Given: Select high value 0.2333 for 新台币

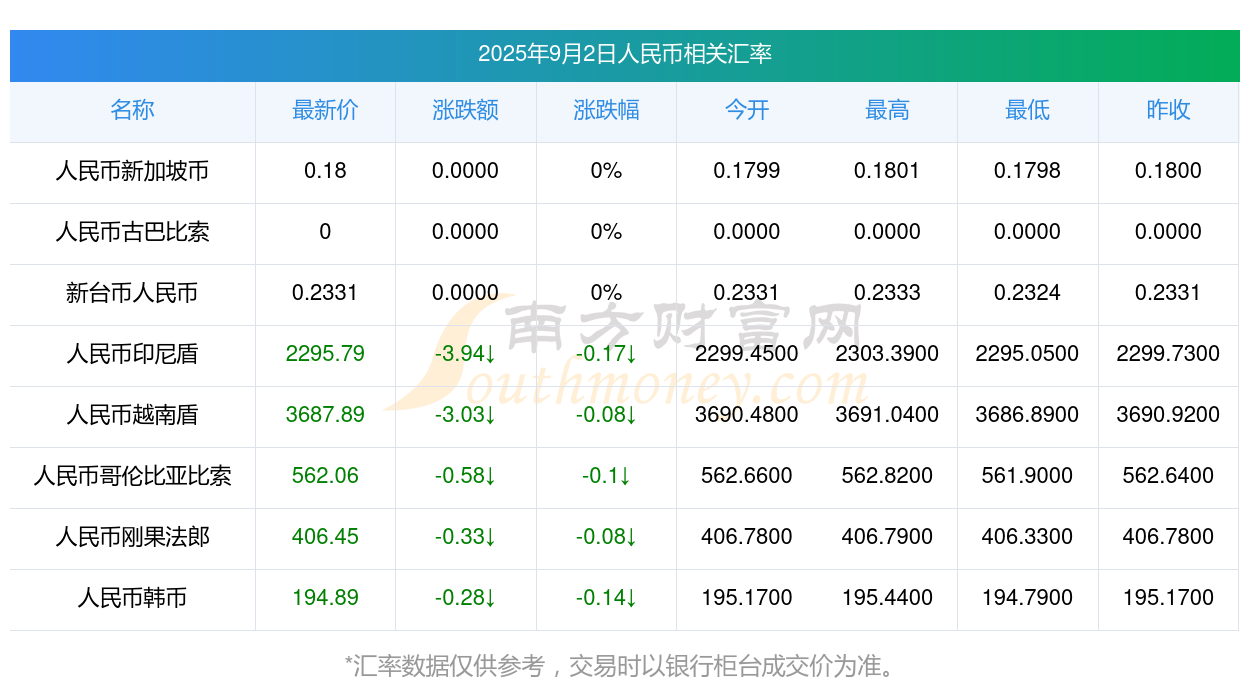Looking at the screenshot, I should coord(887,293).
